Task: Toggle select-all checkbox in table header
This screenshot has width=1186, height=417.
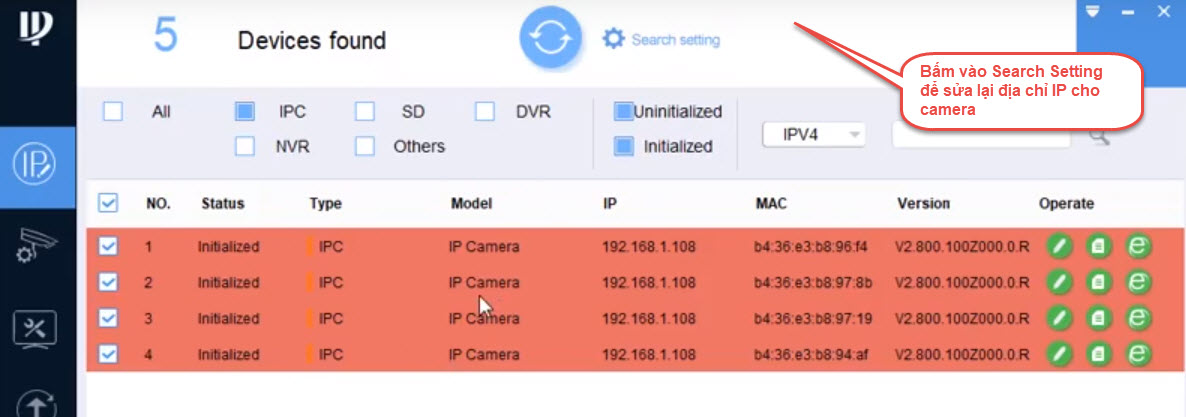Action: point(108,203)
